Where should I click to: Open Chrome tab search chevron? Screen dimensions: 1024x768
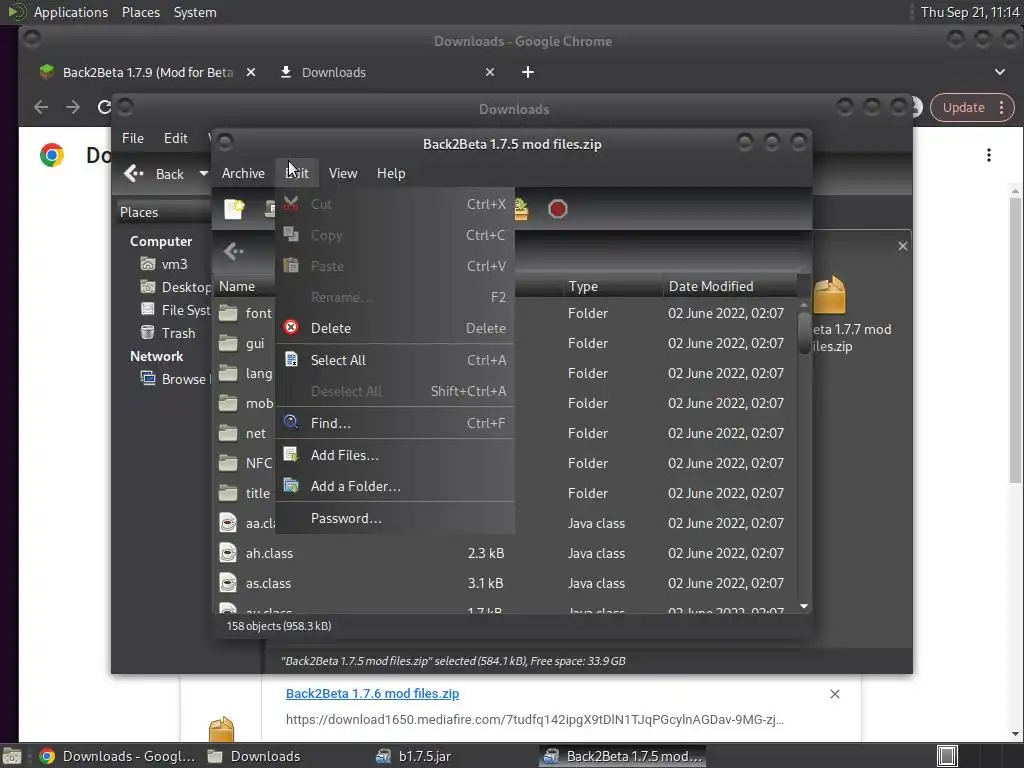click(x=999, y=72)
